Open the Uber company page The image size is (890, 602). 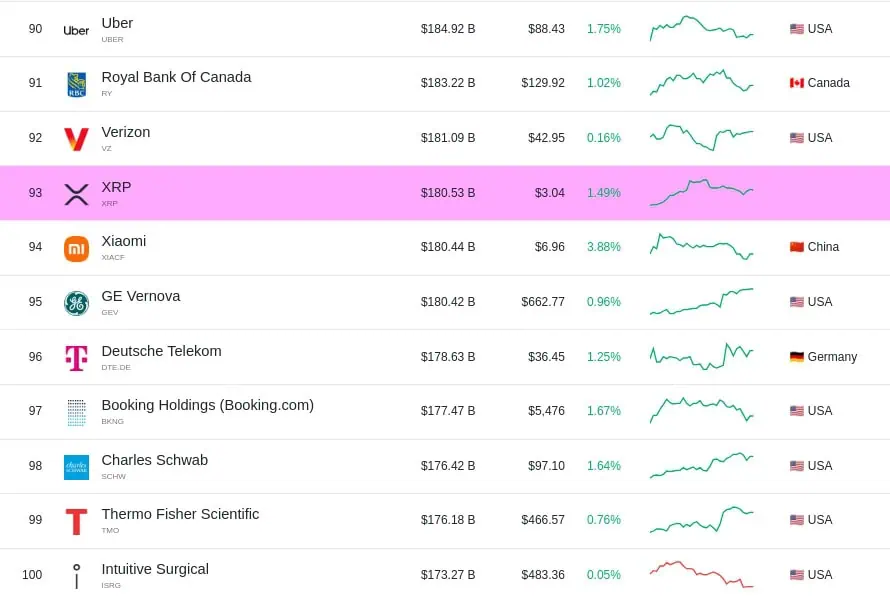(x=117, y=23)
